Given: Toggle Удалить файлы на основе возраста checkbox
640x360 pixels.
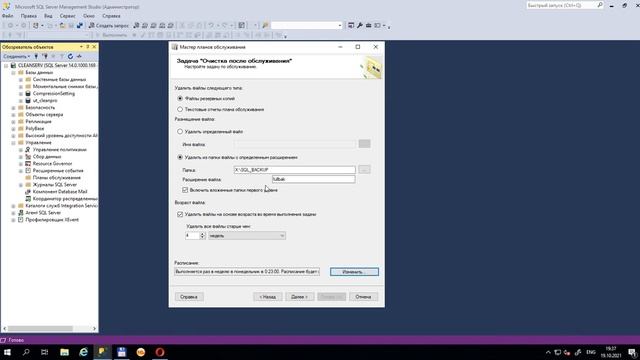Looking at the screenshot, I should [180, 214].
